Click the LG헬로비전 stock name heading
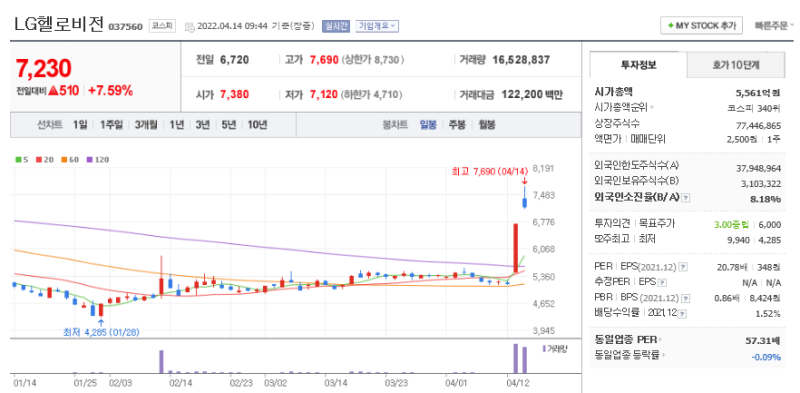Image resolution: width=800 pixels, height=393 pixels. (60, 24)
